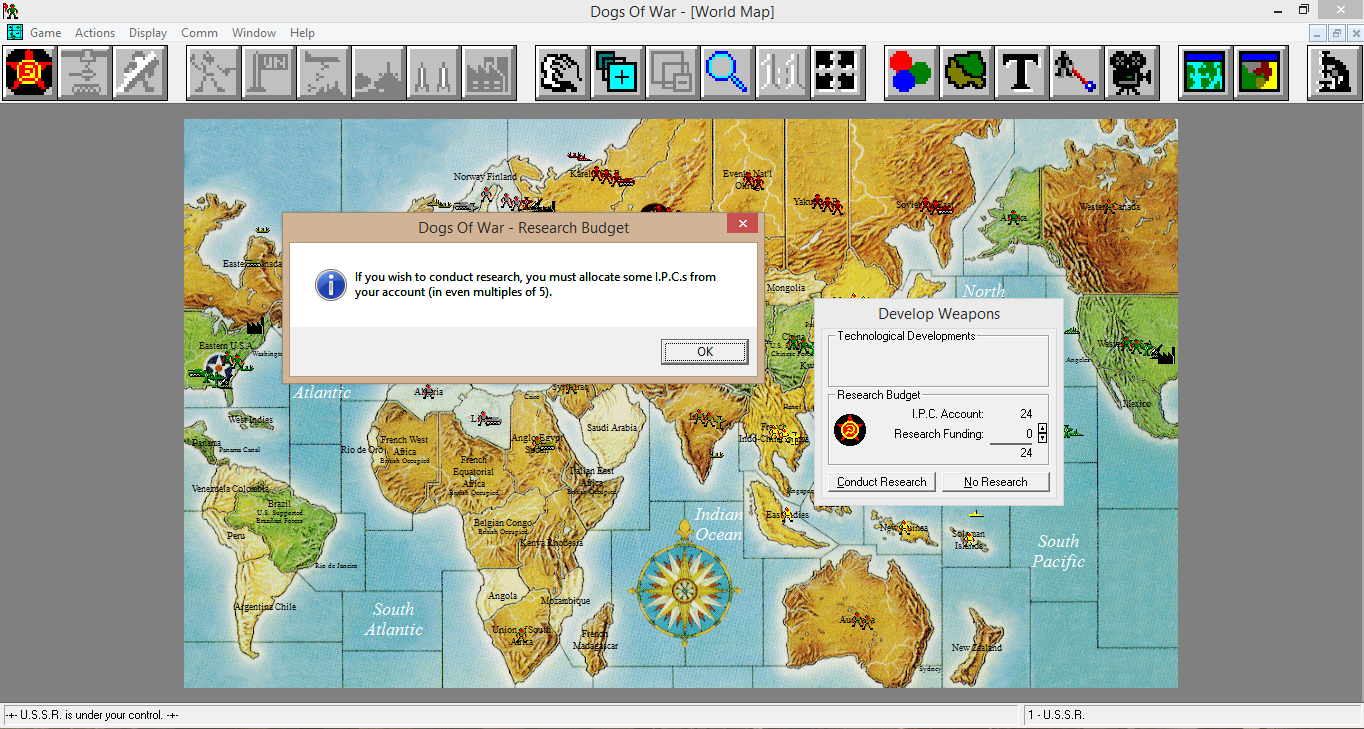Click the Indian Ocean label
Viewport: 1364px width, 729px height.
719,524
